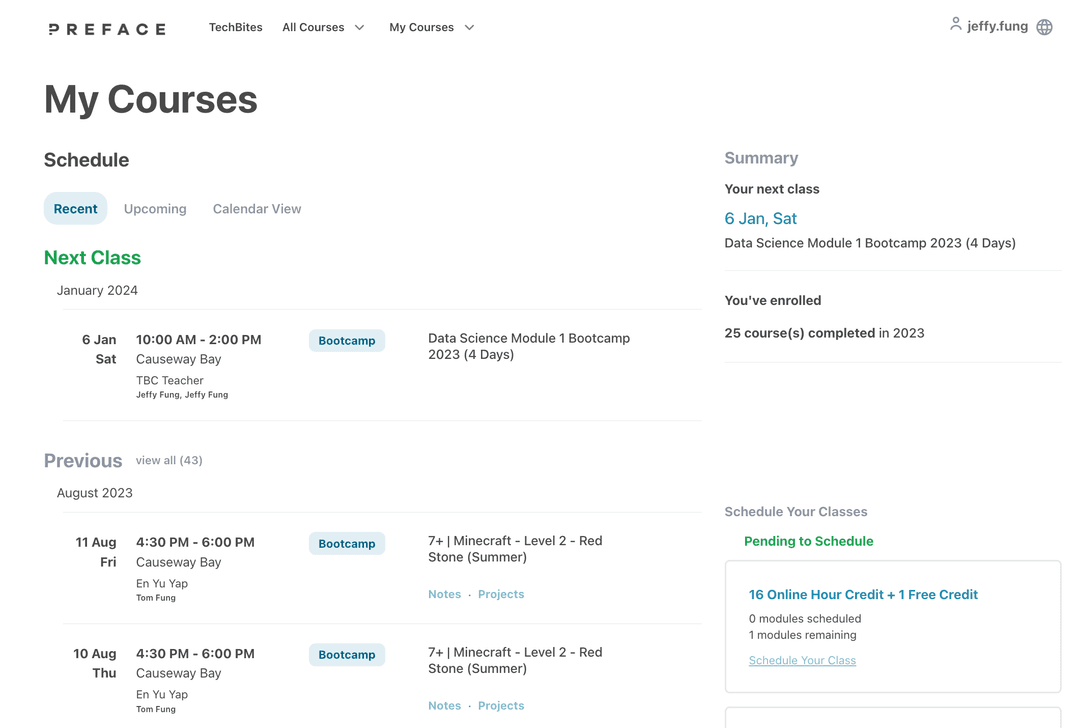The height and width of the screenshot is (728, 1080).
Task: Open Data Science Module 1 Bootcamp entry
Action: (x=529, y=346)
